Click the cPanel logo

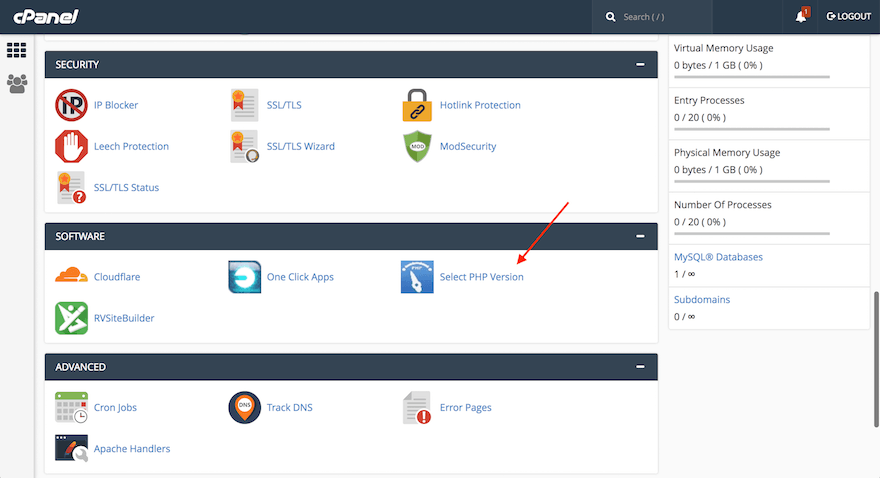[x=45, y=17]
